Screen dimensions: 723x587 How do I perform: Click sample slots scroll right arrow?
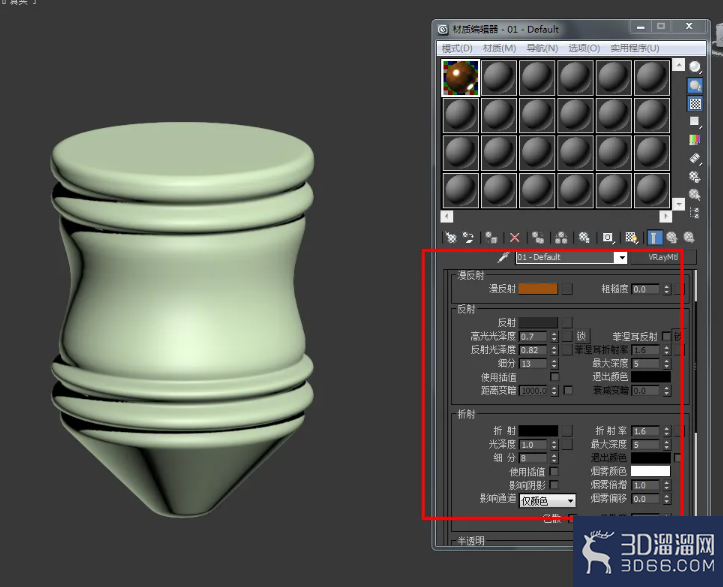point(665,216)
